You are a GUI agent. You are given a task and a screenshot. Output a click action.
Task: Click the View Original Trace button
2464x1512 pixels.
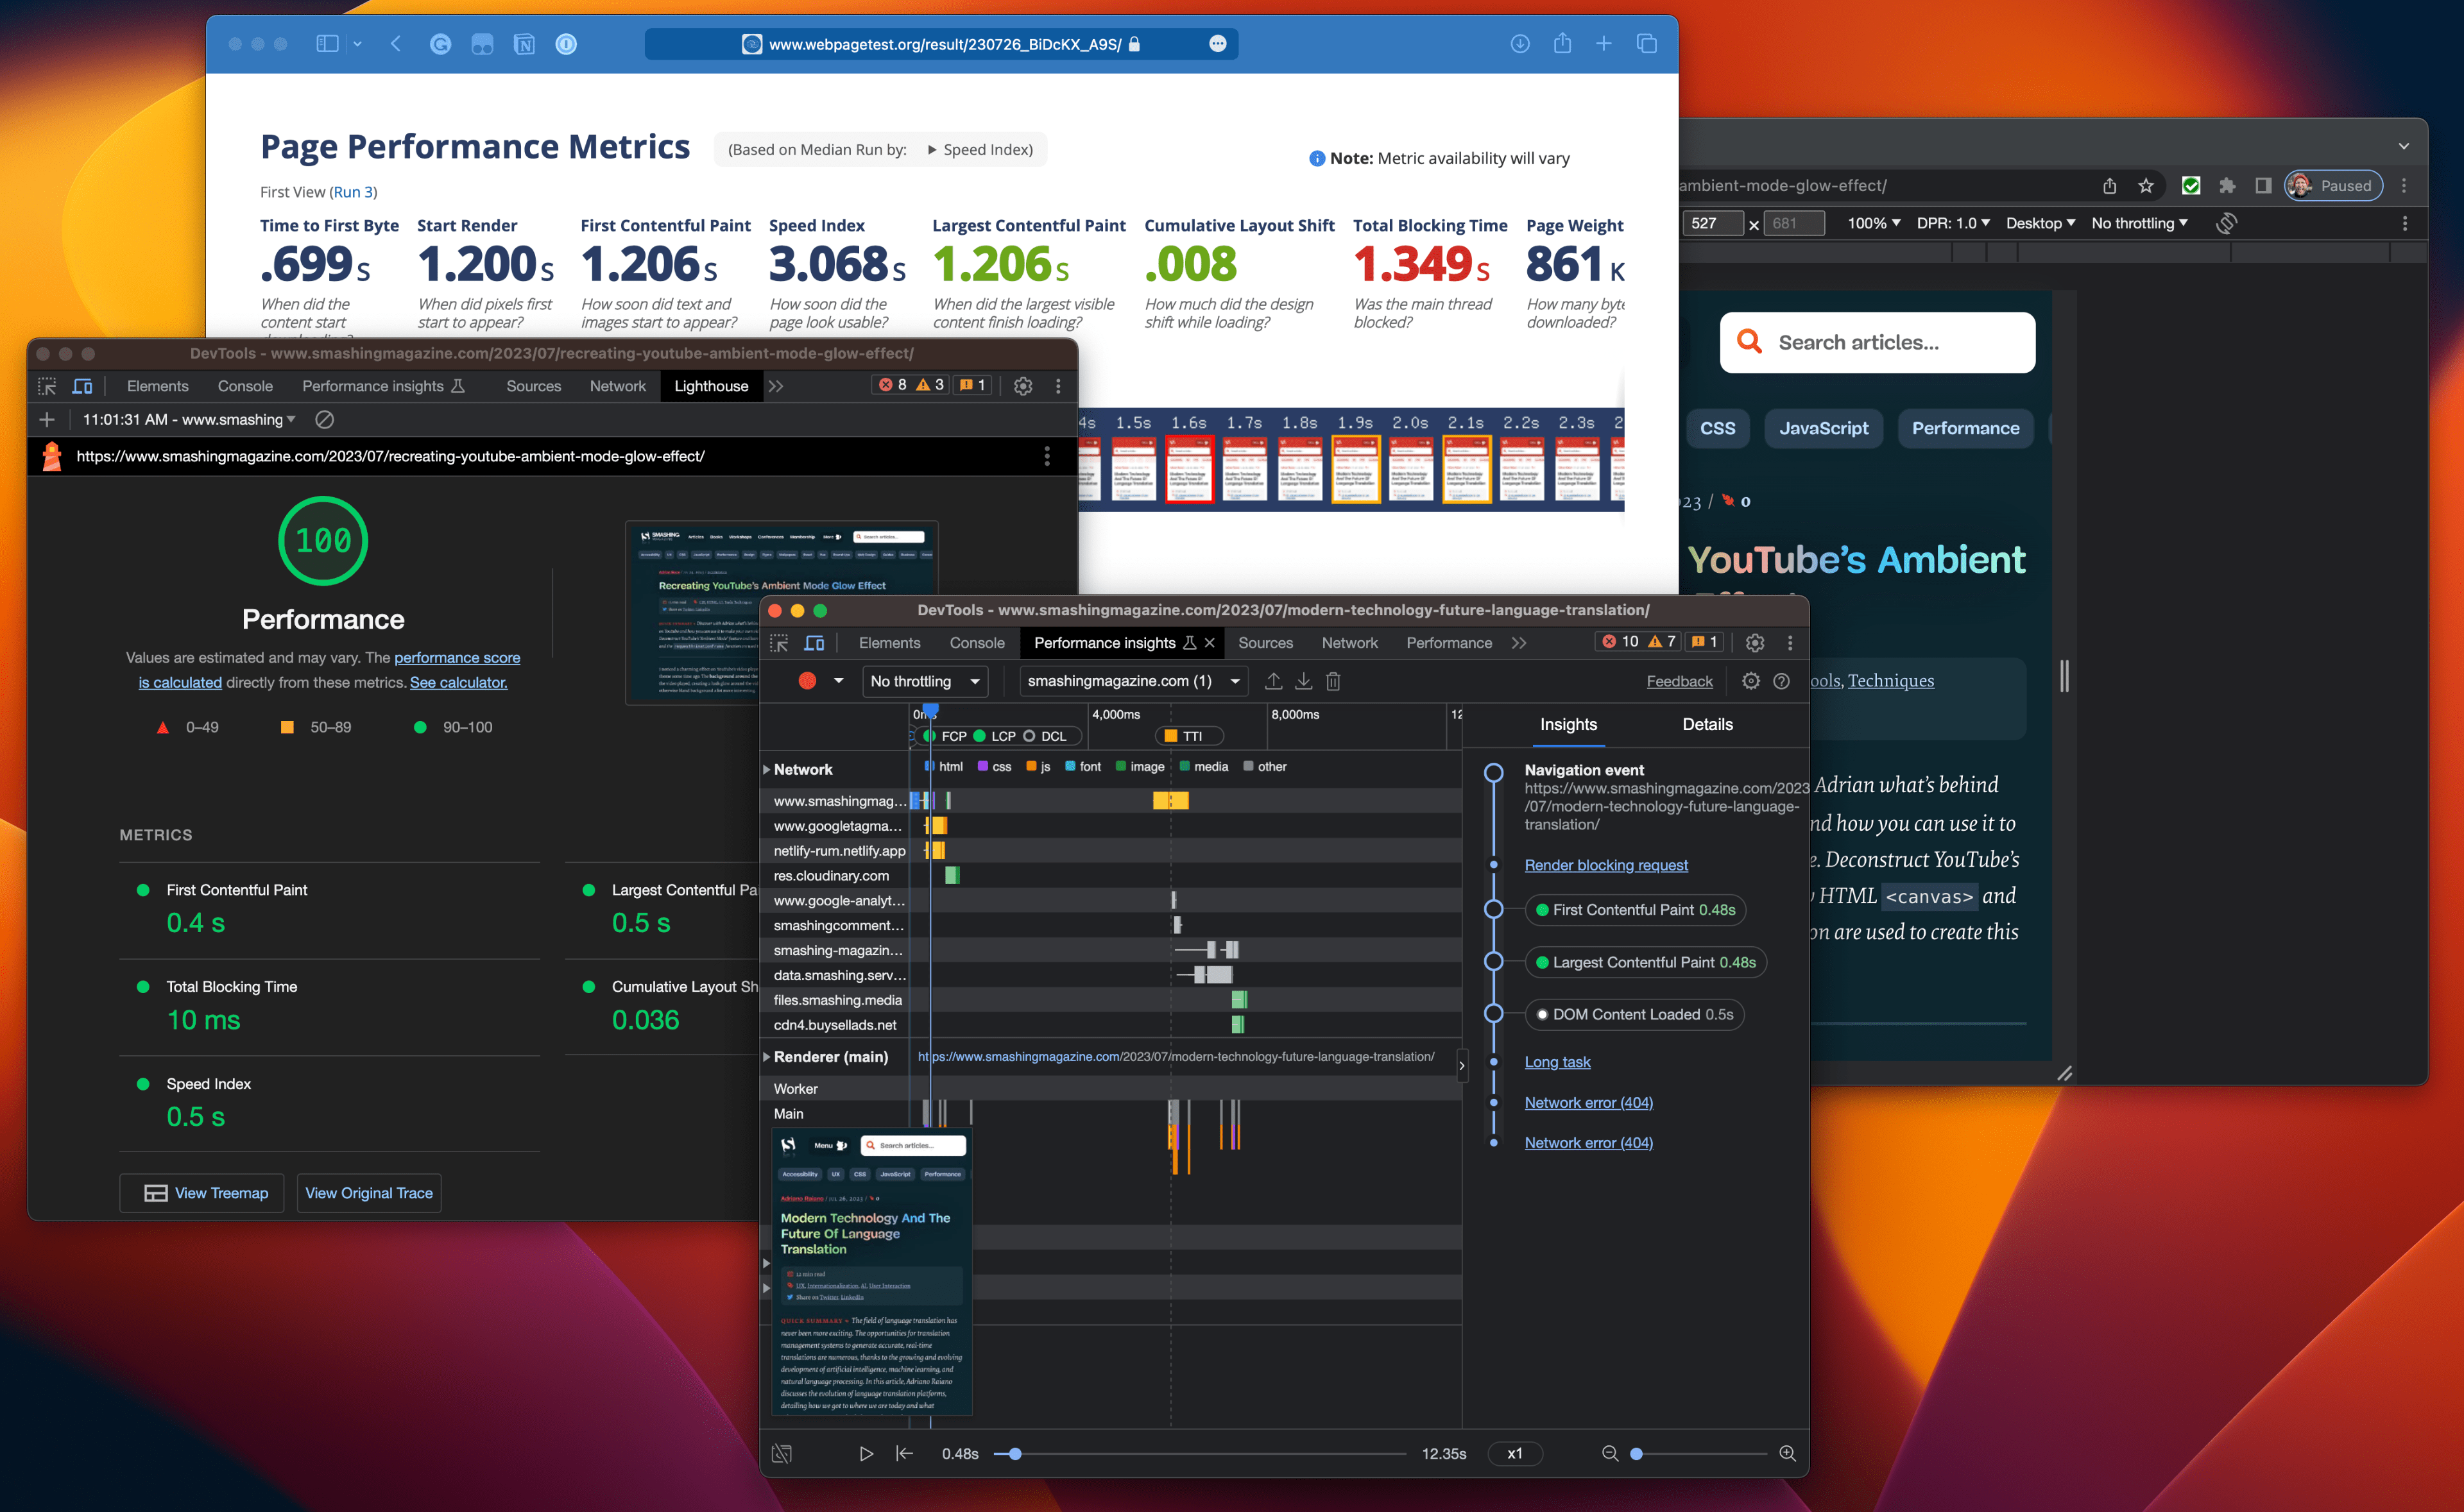tap(368, 1192)
